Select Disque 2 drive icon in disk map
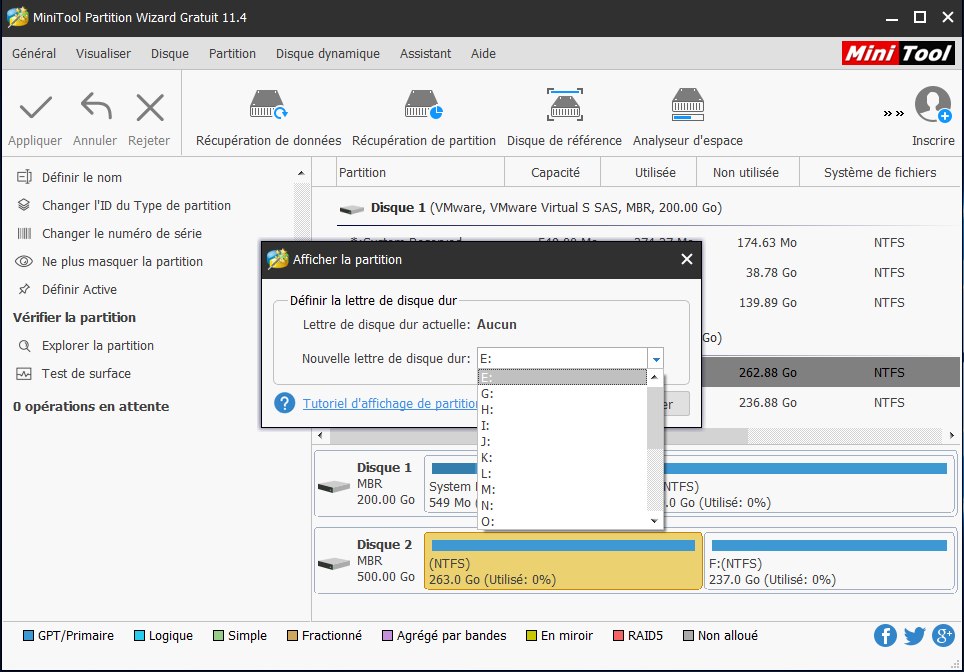This screenshot has height=672, width=964. tap(334, 563)
